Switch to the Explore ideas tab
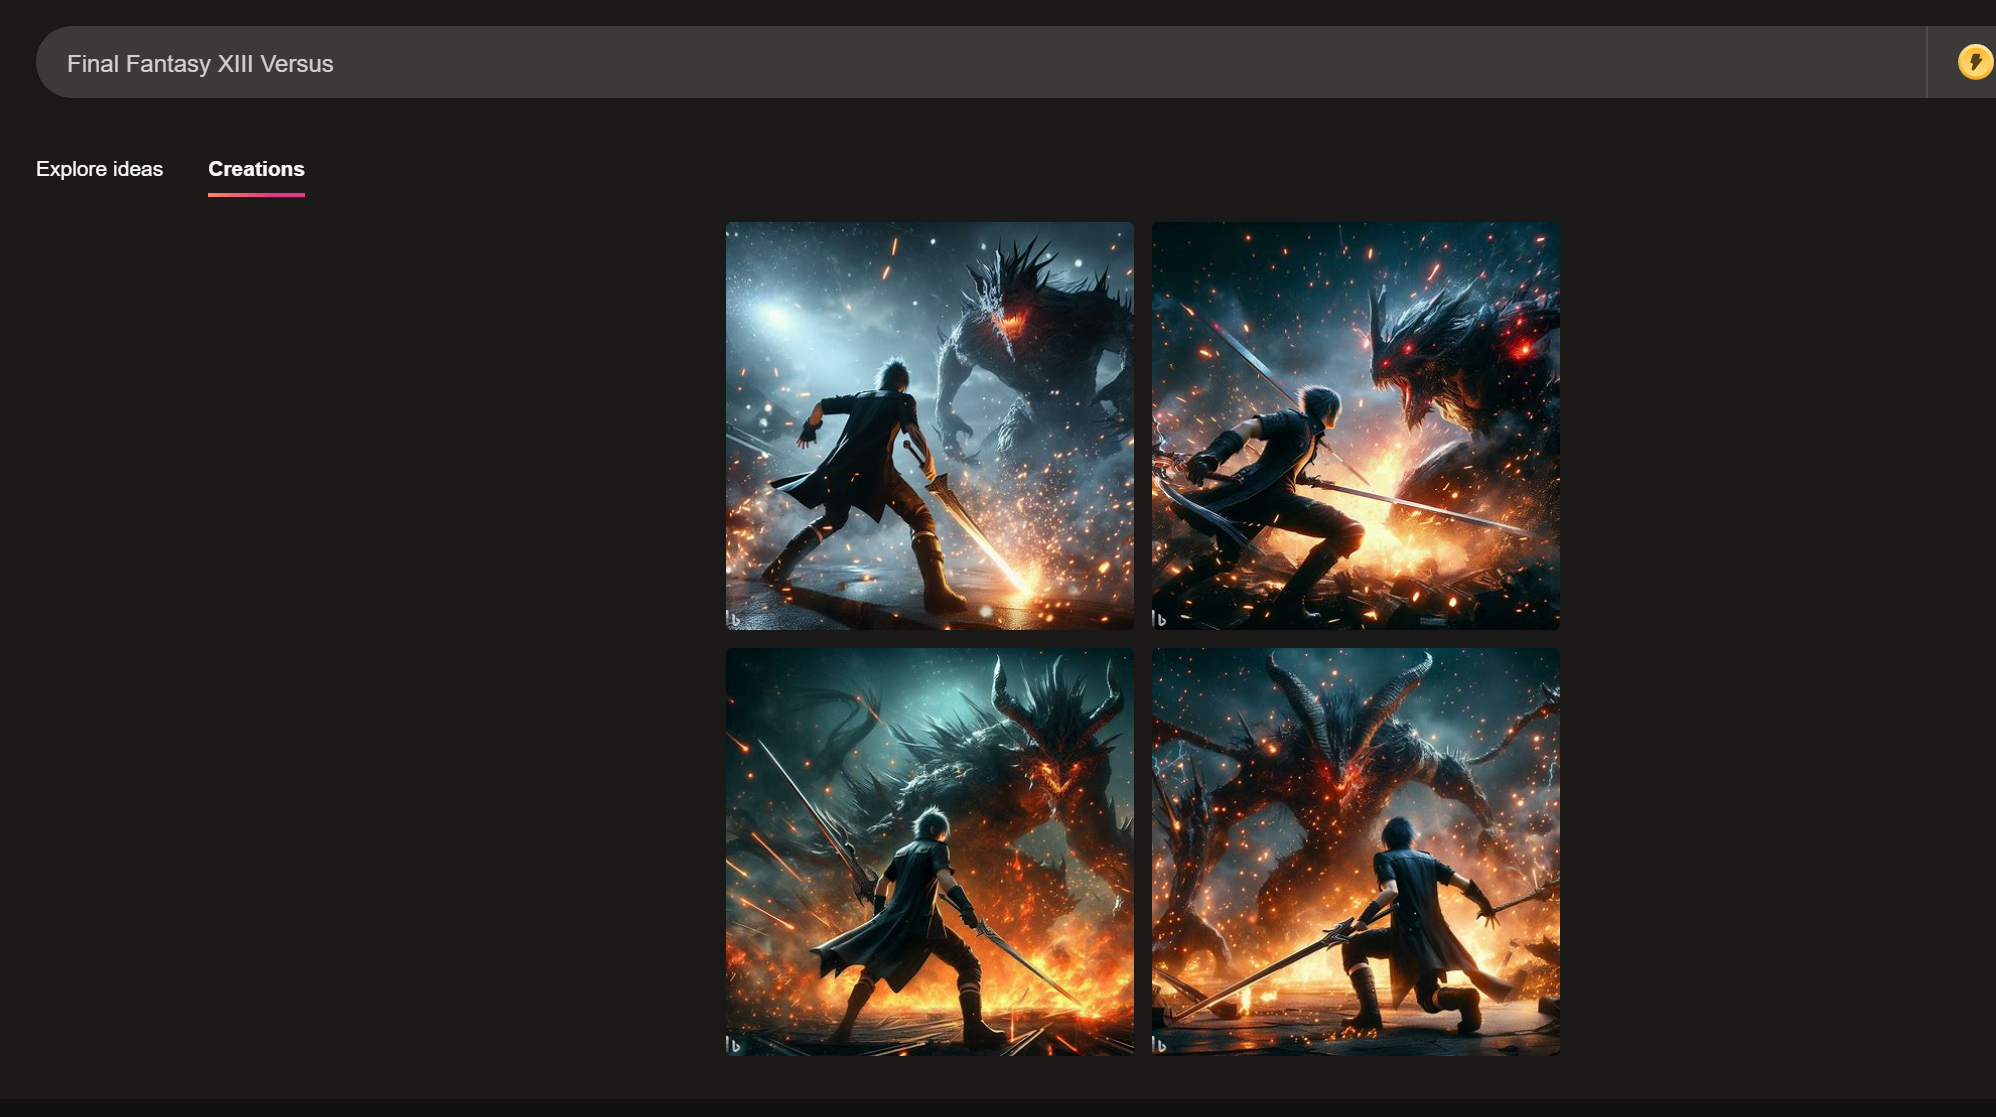The image size is (1996, 1117). 99,169
